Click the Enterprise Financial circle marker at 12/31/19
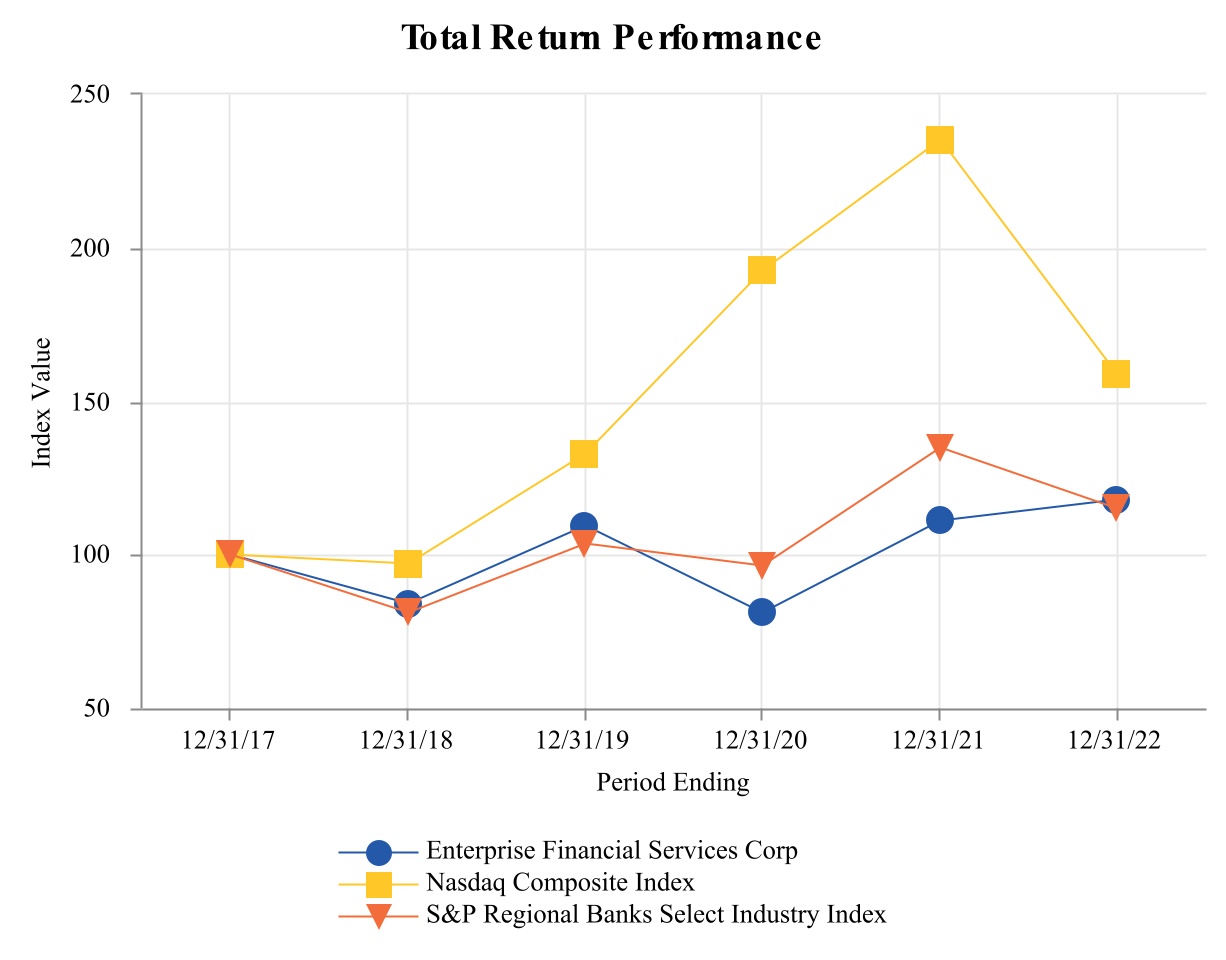 click(584, 525)
